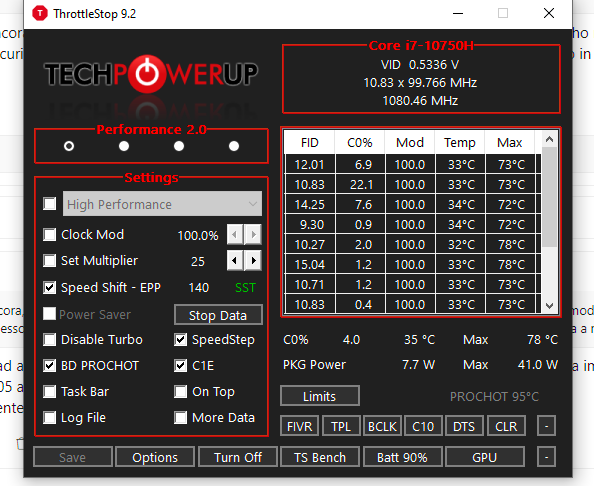Image resolution: width=594 pixels, height=486 pixels.
Task: Open the C10 C-states window
Action: pyautogui.click(x=423, y=426)
